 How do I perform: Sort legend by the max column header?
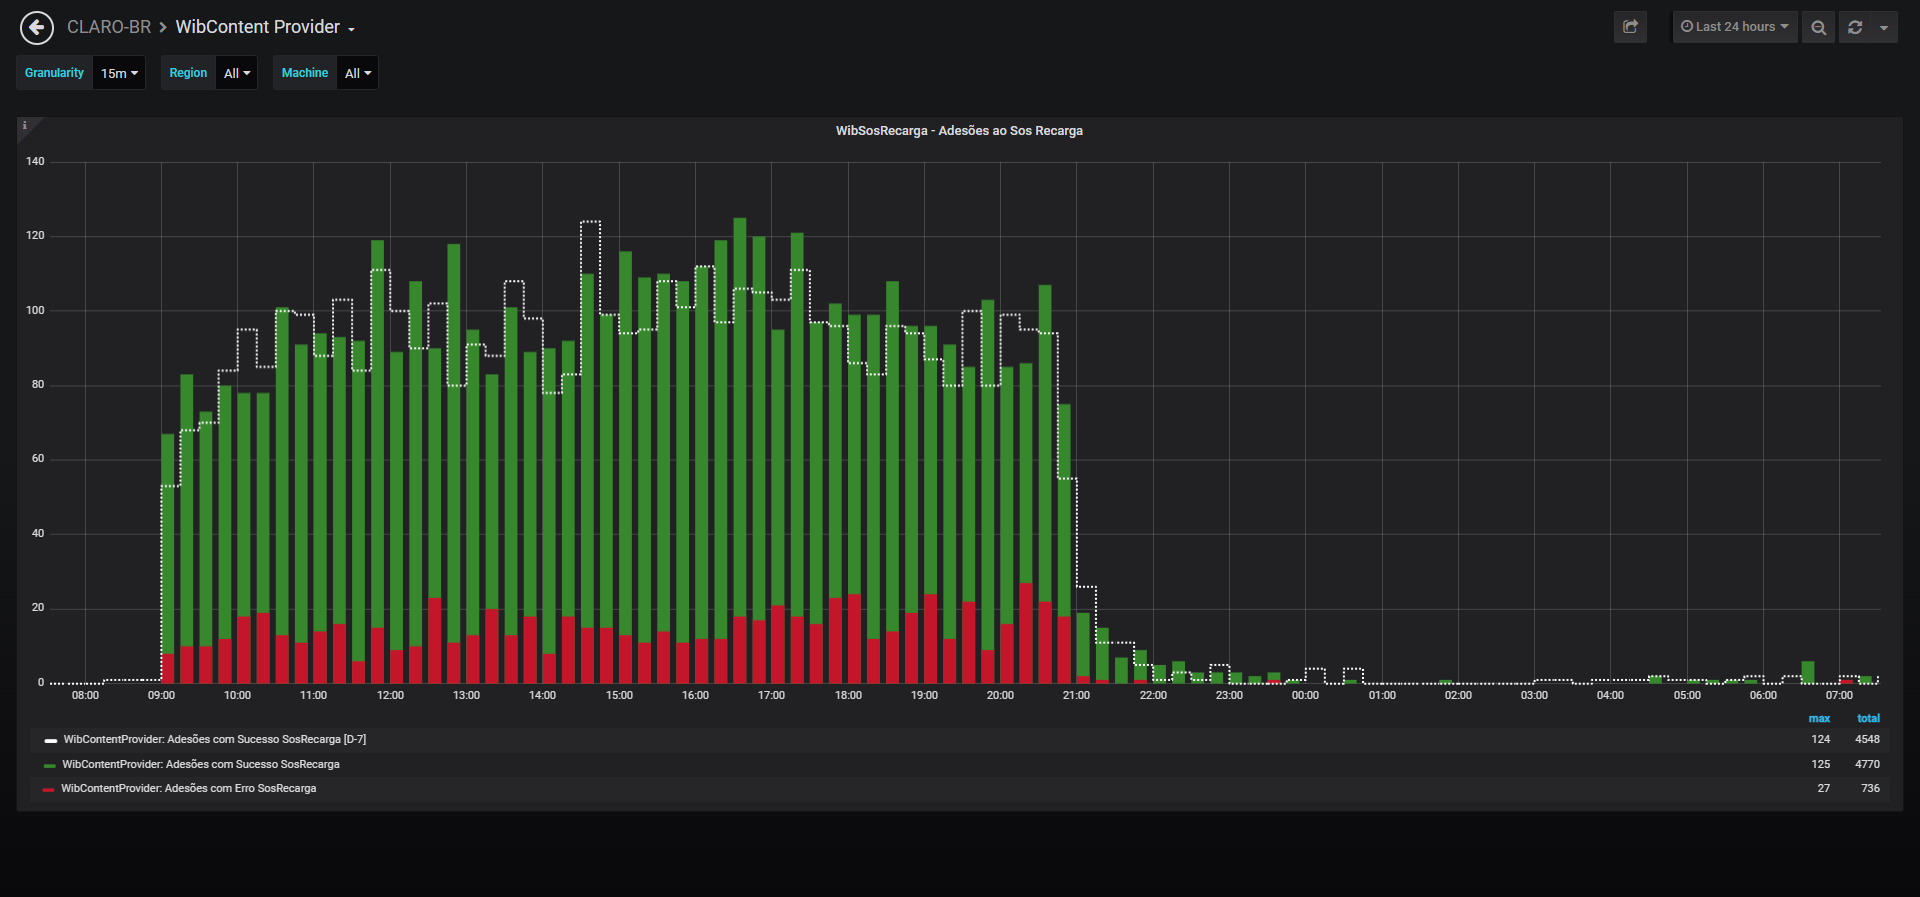[x=1819, y=718]
